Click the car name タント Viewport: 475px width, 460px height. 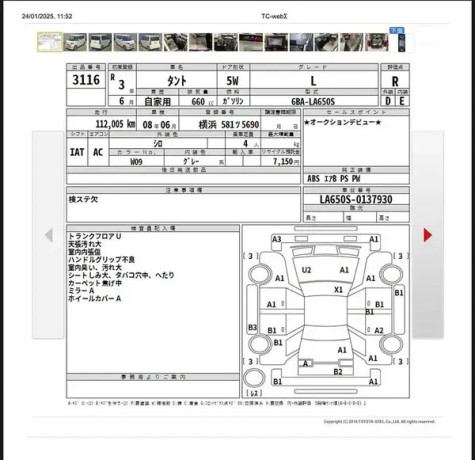pos(177,81)
